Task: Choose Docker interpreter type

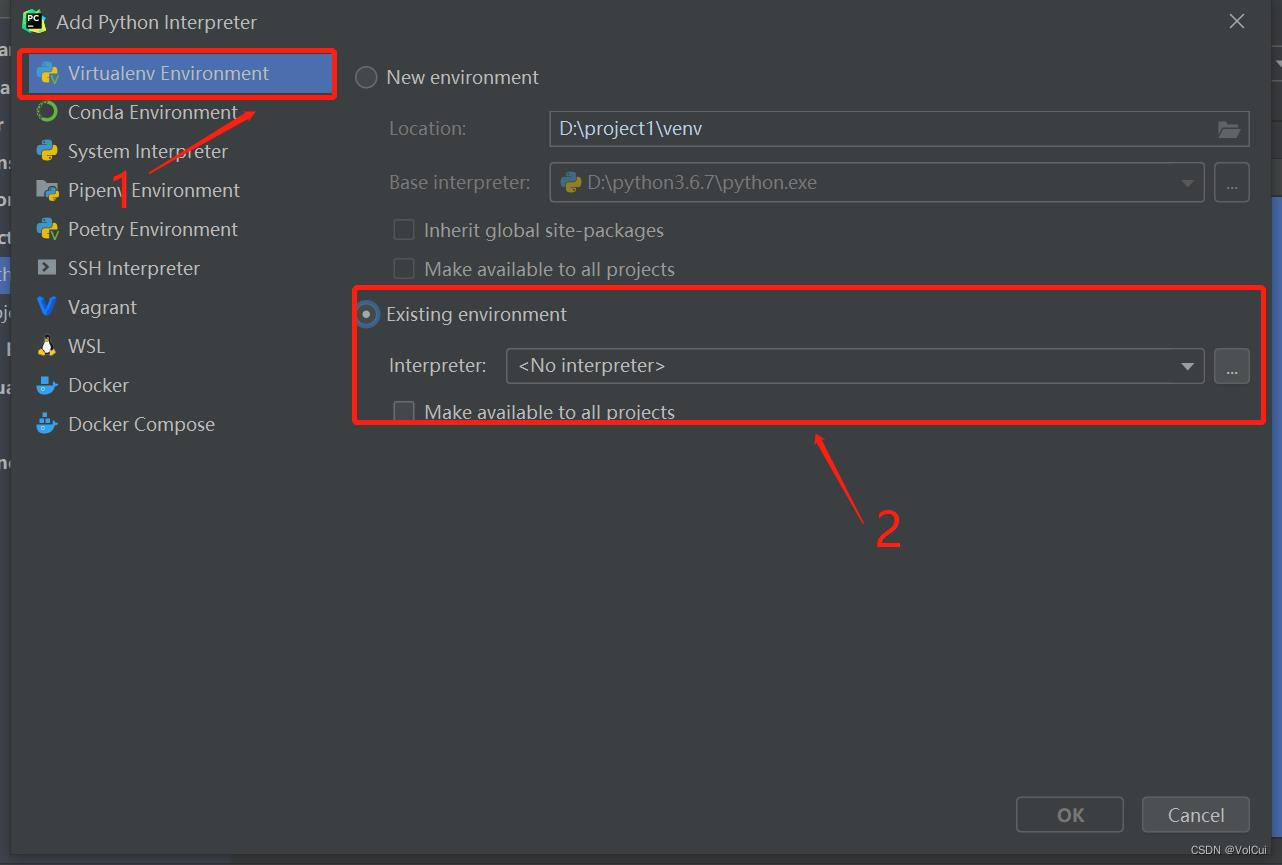Action: pos(98,385)
